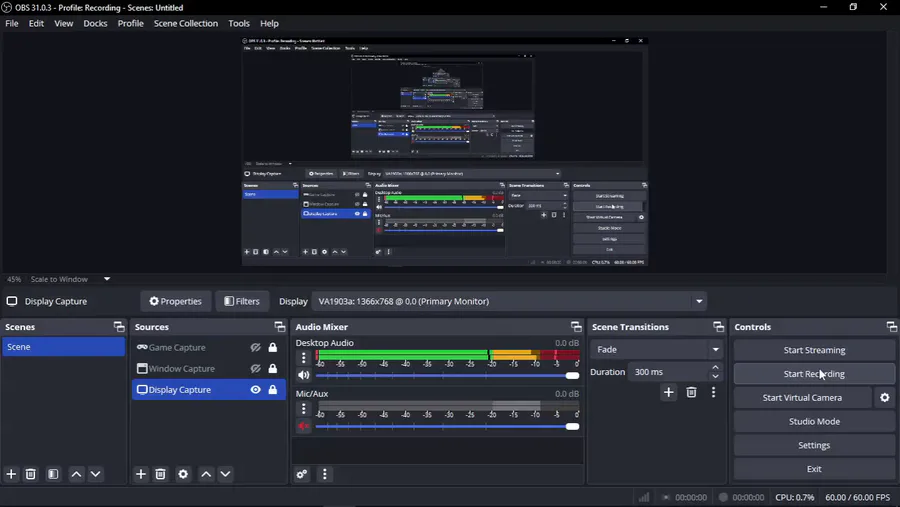
Task: Show the Game Capture source
Action: (x=255, y=347)
